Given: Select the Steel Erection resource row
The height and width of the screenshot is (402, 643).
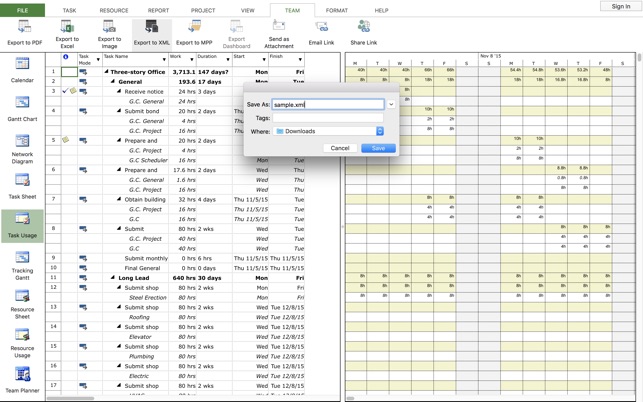Looking at the screenshot, I should [x=148, y=297].
